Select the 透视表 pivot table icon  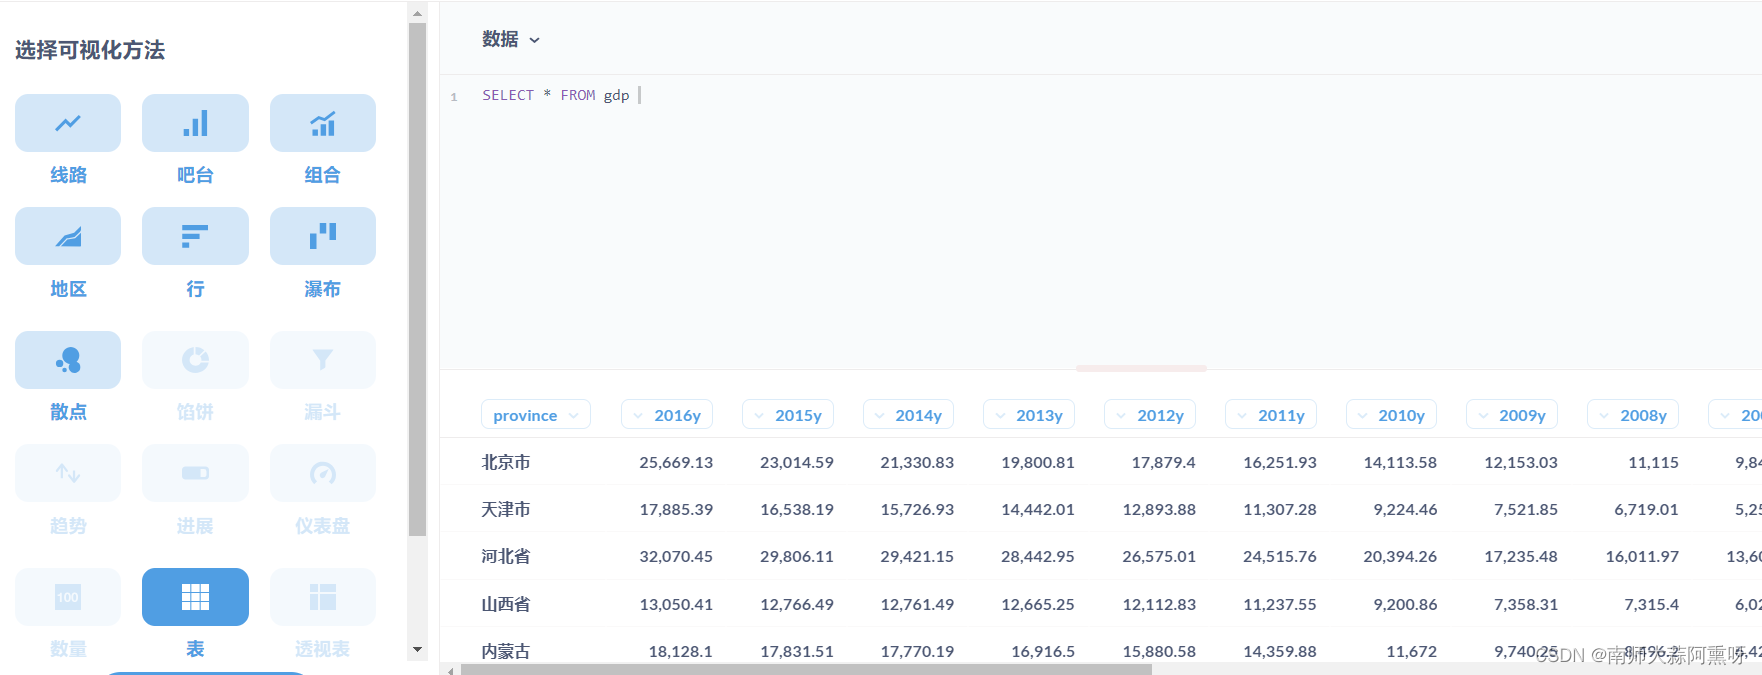click(323, 597)
